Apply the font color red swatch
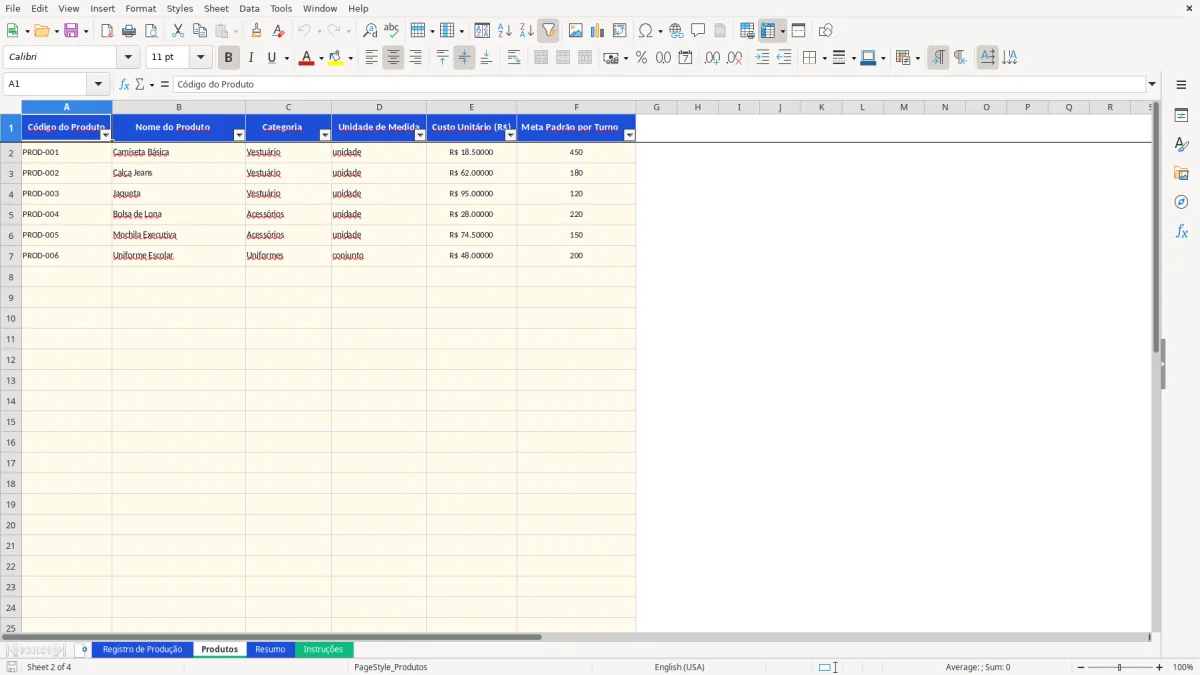The width and height of the screenshot is (1200, 675). (x=306, y=58)
